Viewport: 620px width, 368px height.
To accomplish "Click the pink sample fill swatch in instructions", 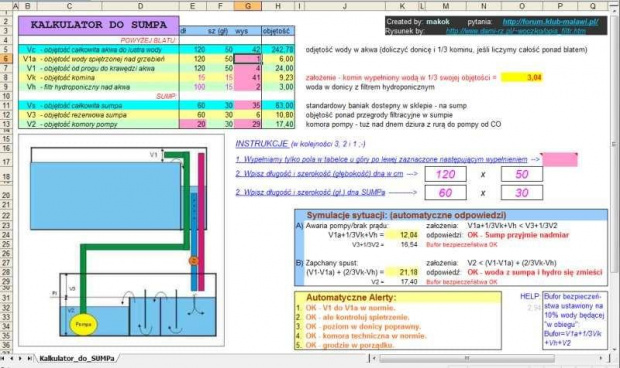I will click(560, 160).
